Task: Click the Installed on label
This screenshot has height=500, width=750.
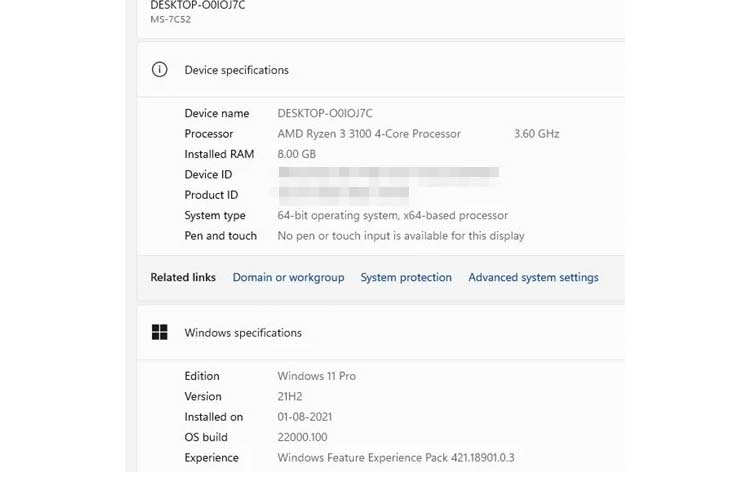Action: click(214, 417)
